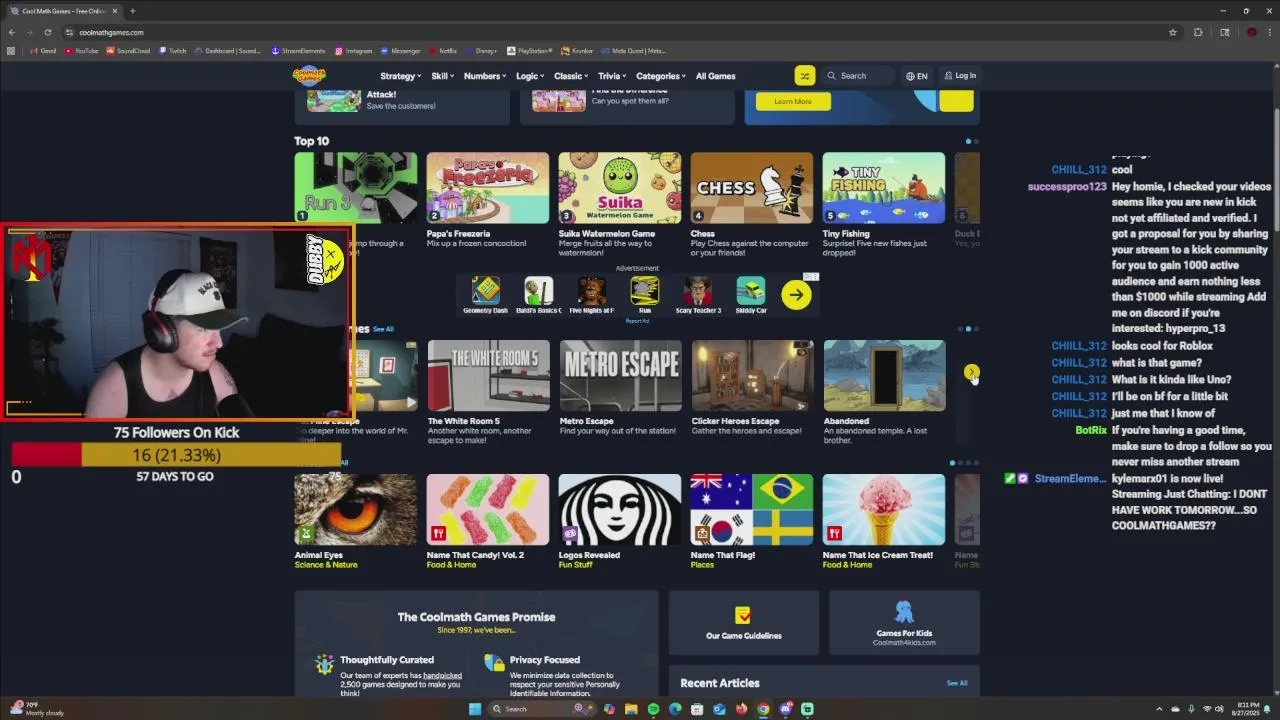Open the Clicker Heroes Escape thumbnail
Image resolution: width=1280 pixels, height=720 pixels.
[x=752, y=375]
